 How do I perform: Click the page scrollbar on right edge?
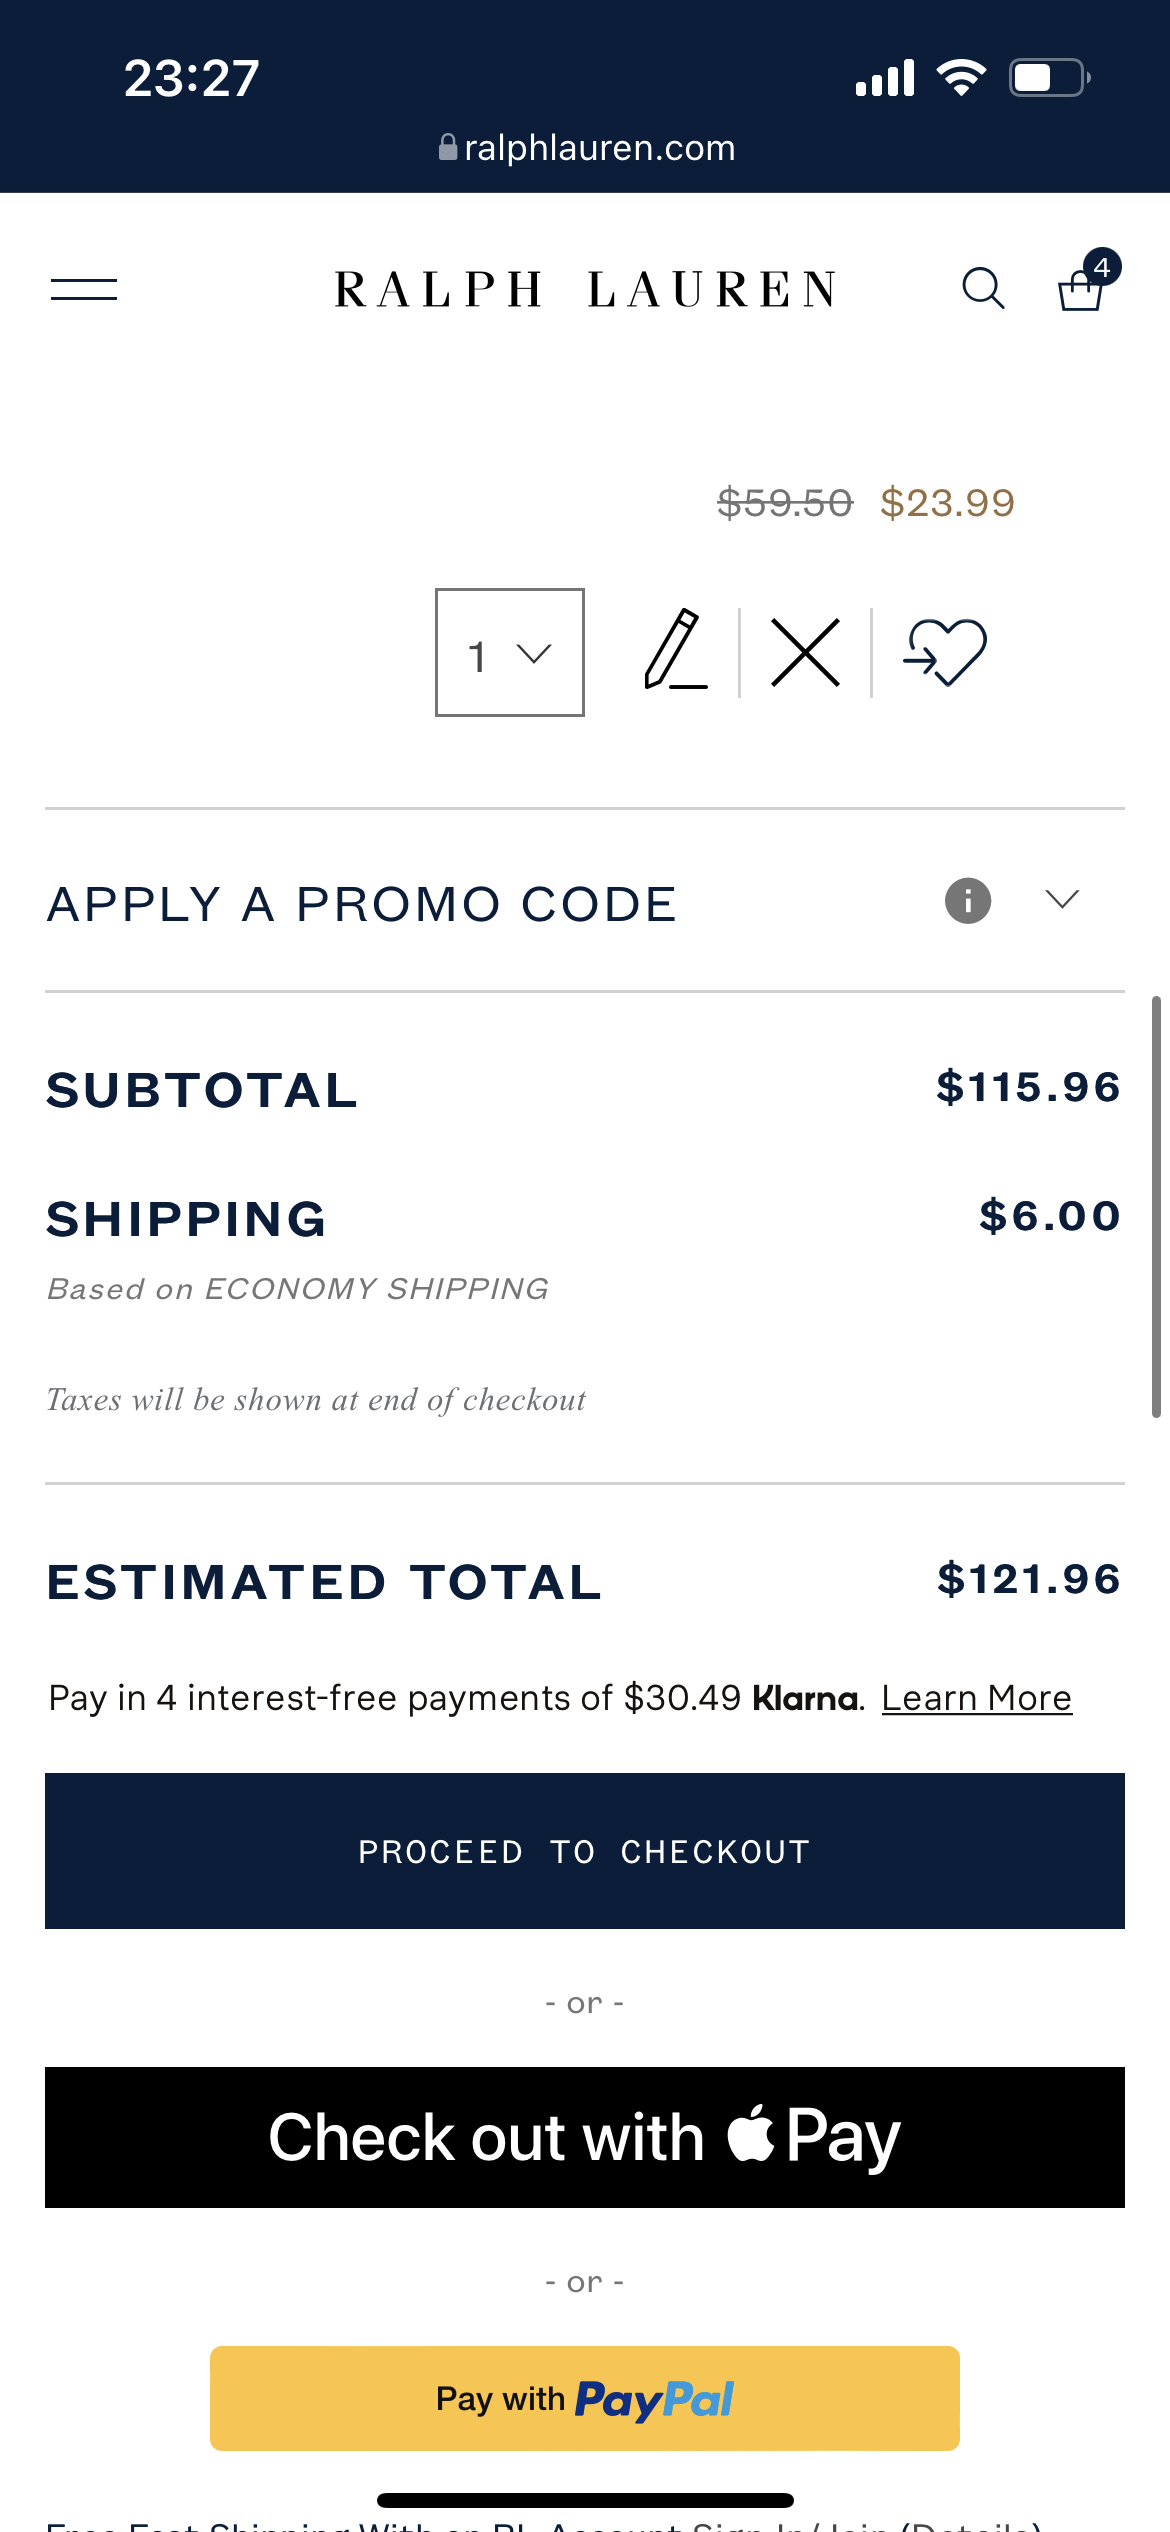pyautogui.click(x=1156, y=1207)
